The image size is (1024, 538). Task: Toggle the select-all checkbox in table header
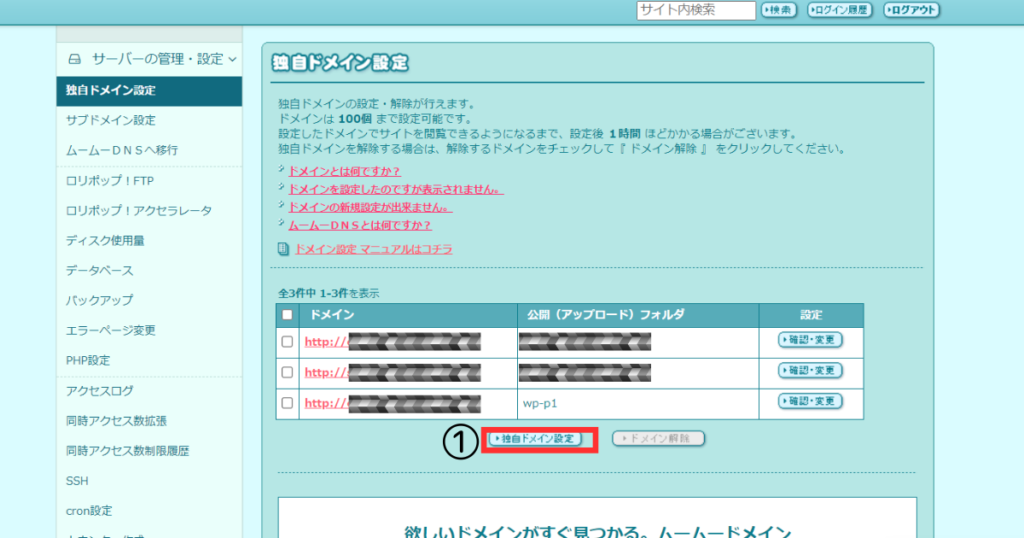click(288, 315)
